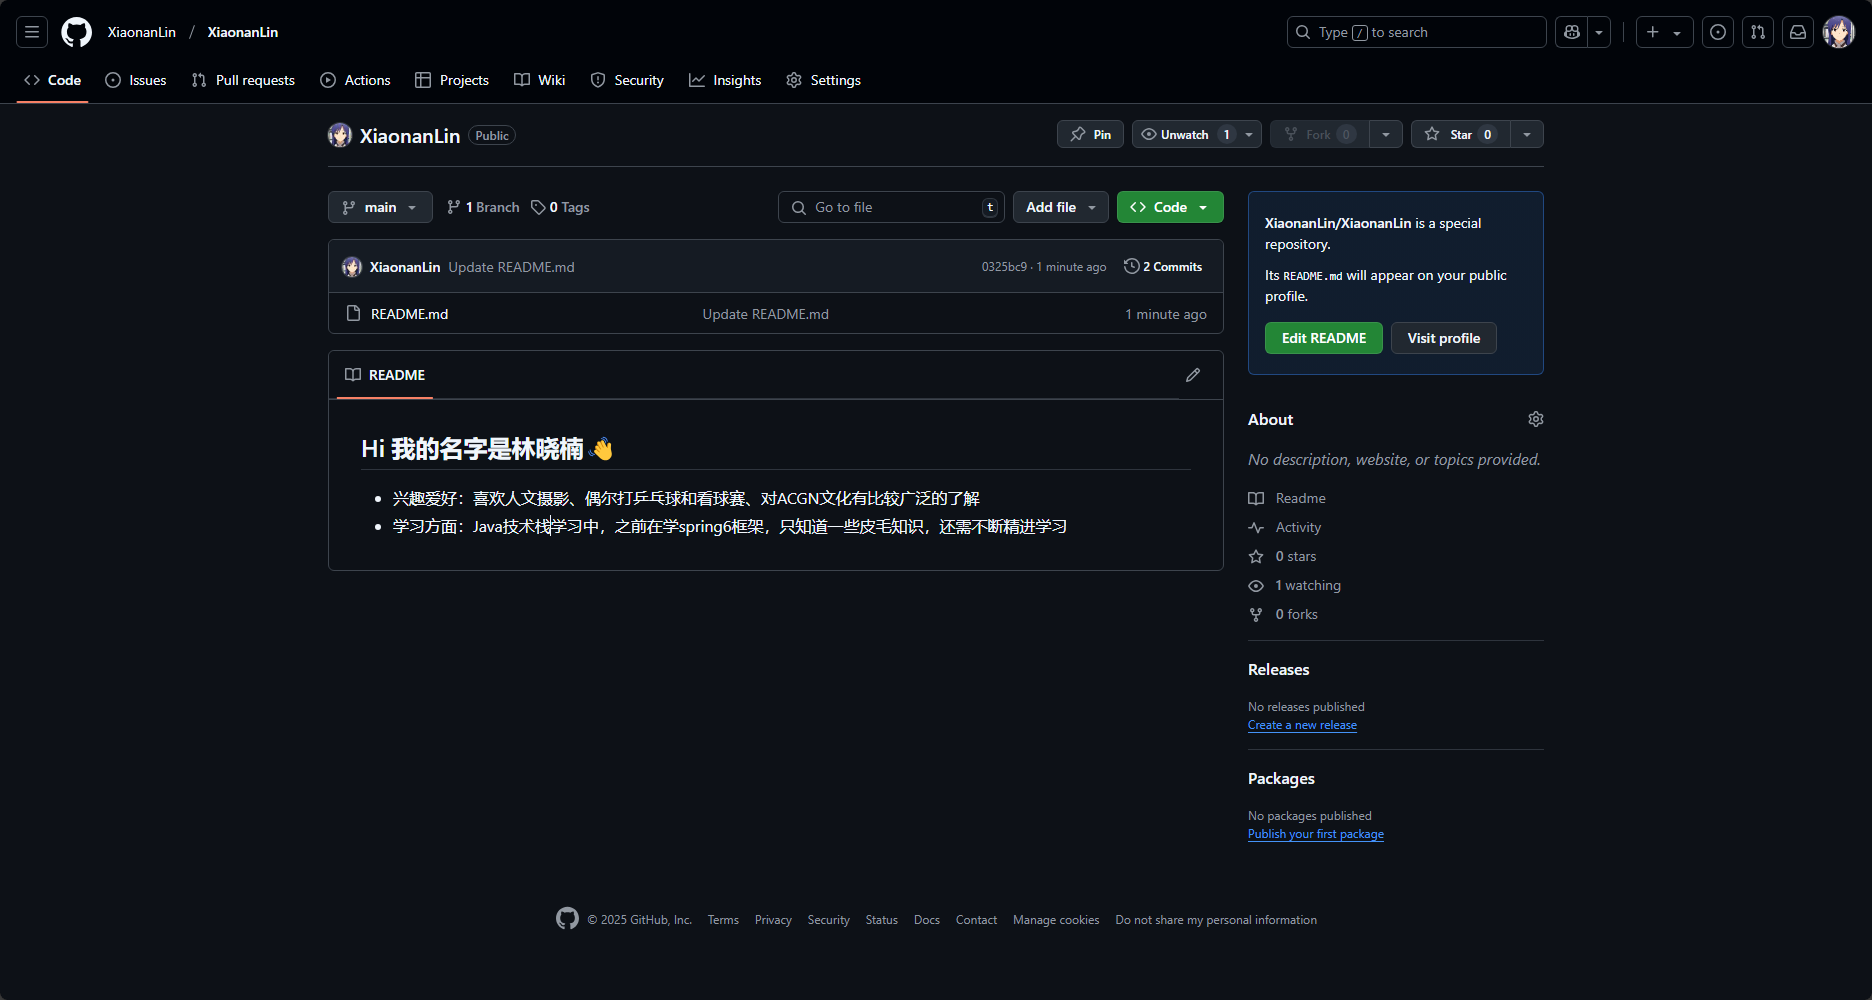Open the notifications inbox icon
Image resolution: width=1872 pixels, height=1000 pixels.
[x=1798, y=32]
